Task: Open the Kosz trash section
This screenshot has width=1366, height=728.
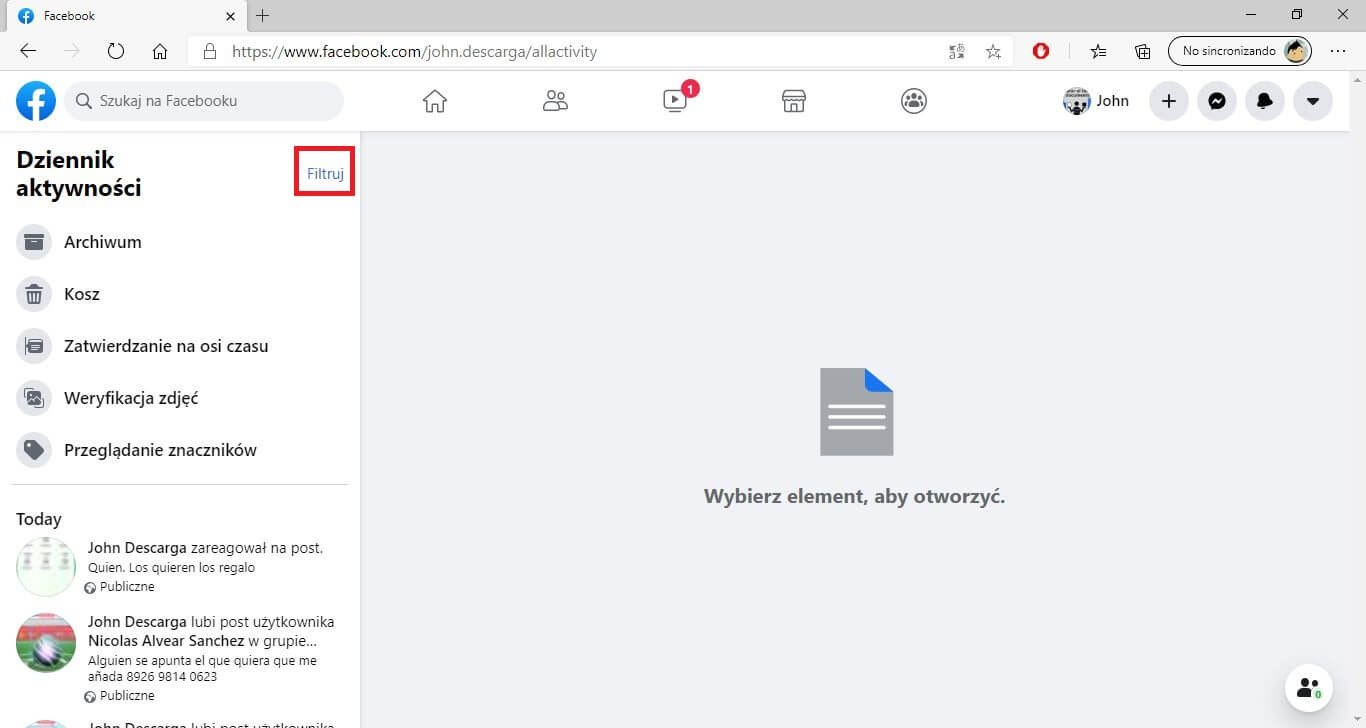Action: [180, 294]
